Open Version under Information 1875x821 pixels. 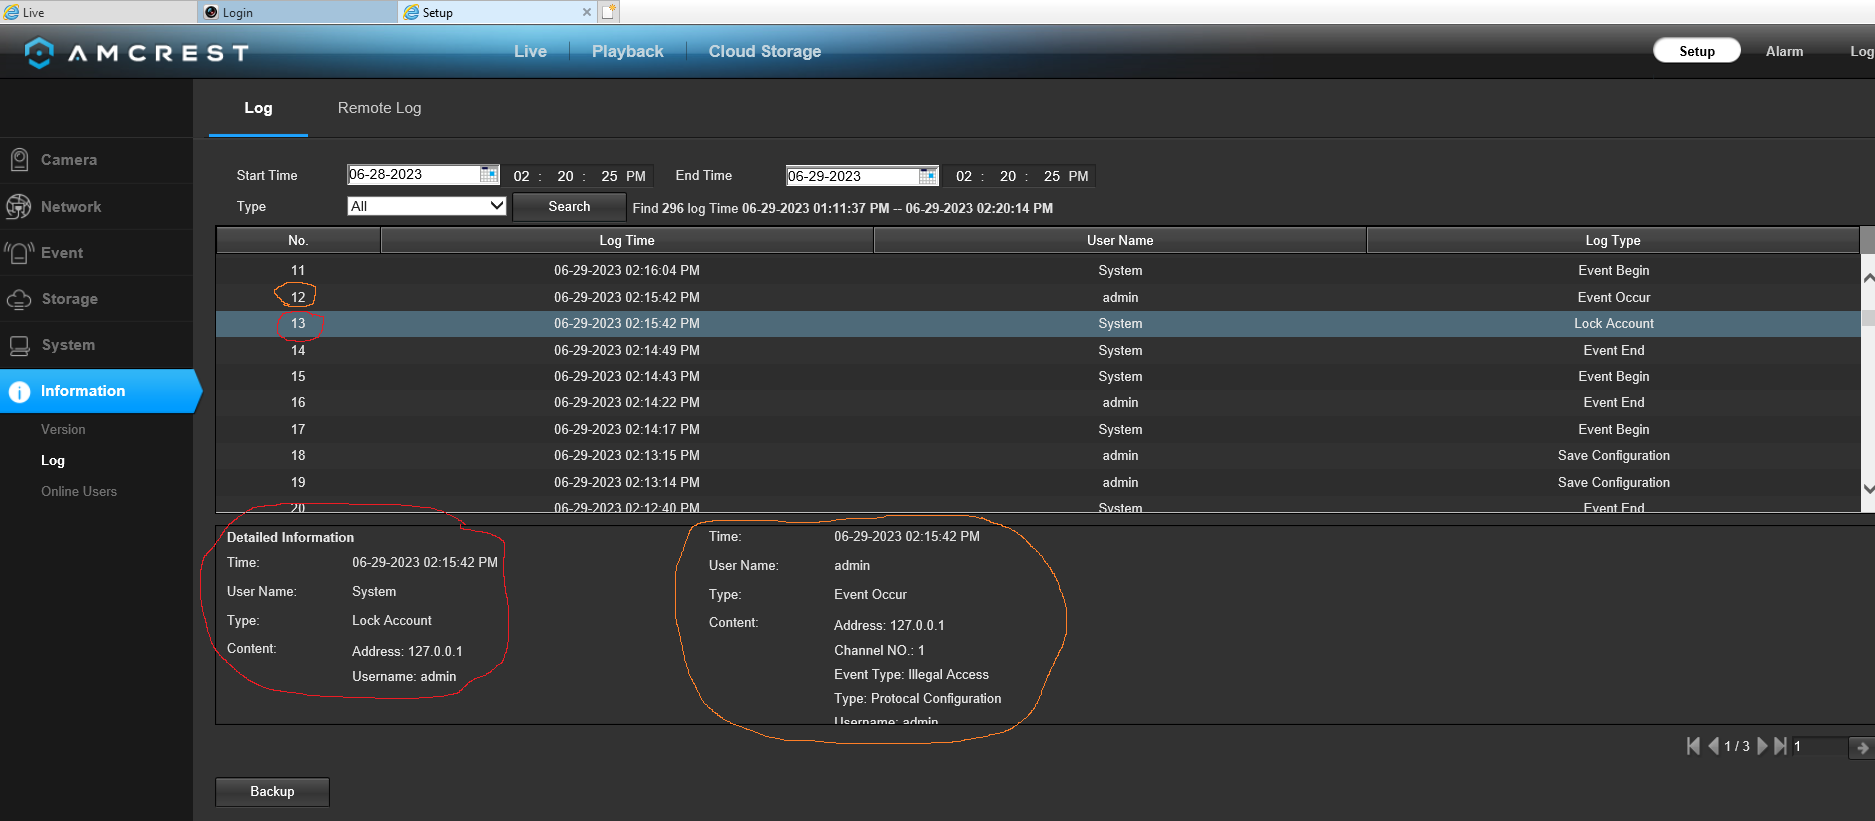[63, 429]
